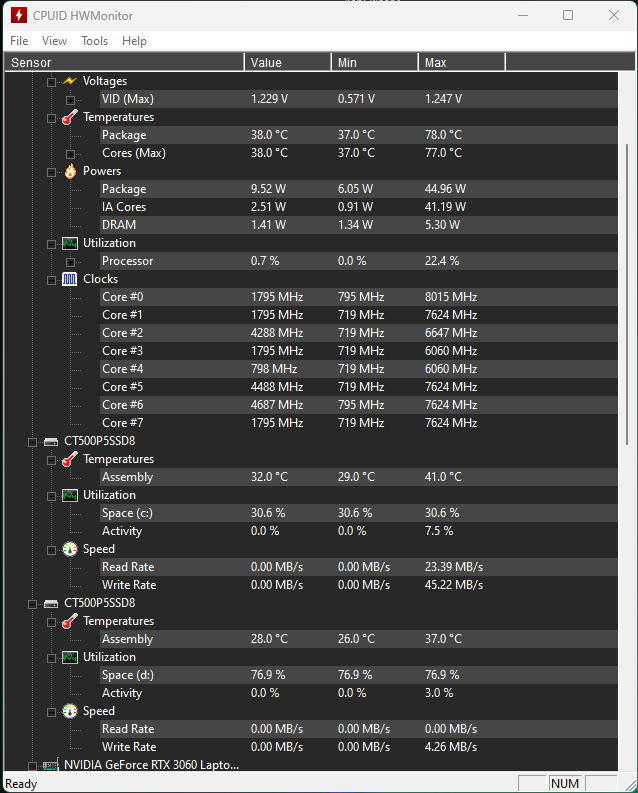Viewport: 638px width, 793px height.
Task: Open the View menu
Action: 54,41
